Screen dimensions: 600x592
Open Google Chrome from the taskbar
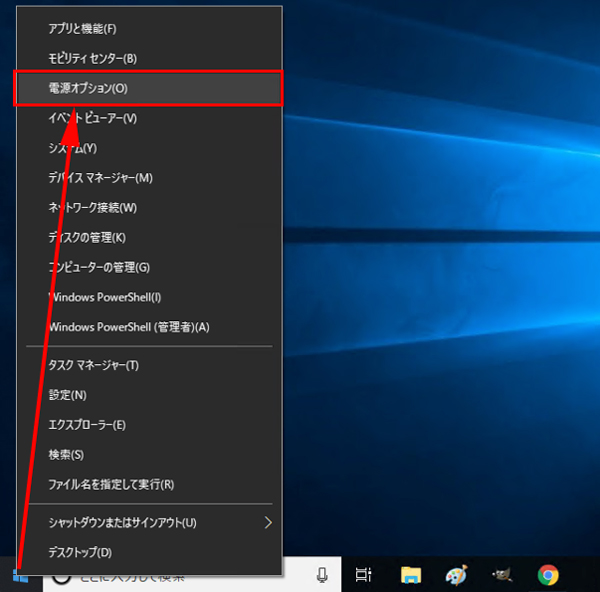click(x=548, y=575)
